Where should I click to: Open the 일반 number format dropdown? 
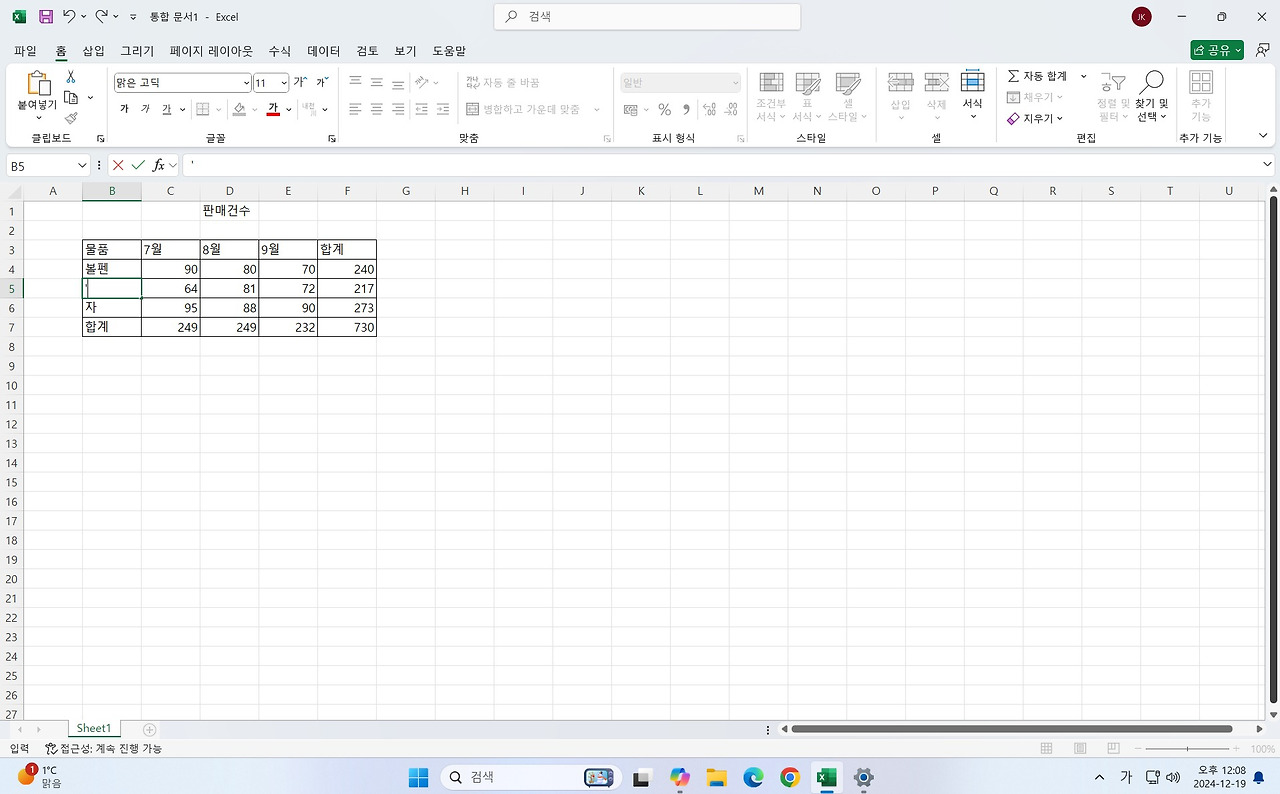coord(735,83)
